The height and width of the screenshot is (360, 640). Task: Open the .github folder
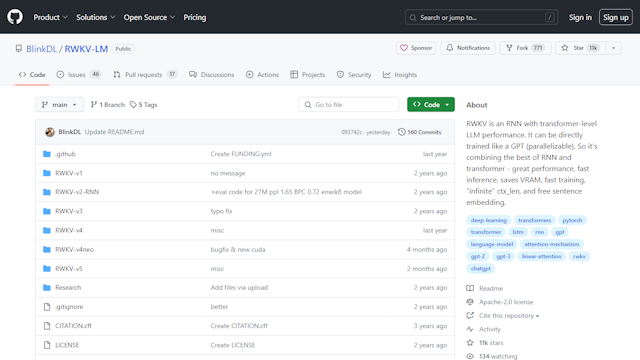click(65, 154)
